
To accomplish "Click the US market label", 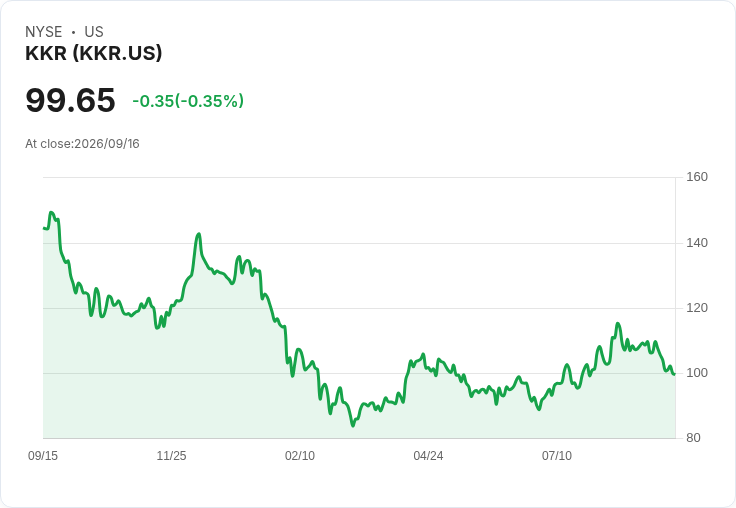I will 94,32.
